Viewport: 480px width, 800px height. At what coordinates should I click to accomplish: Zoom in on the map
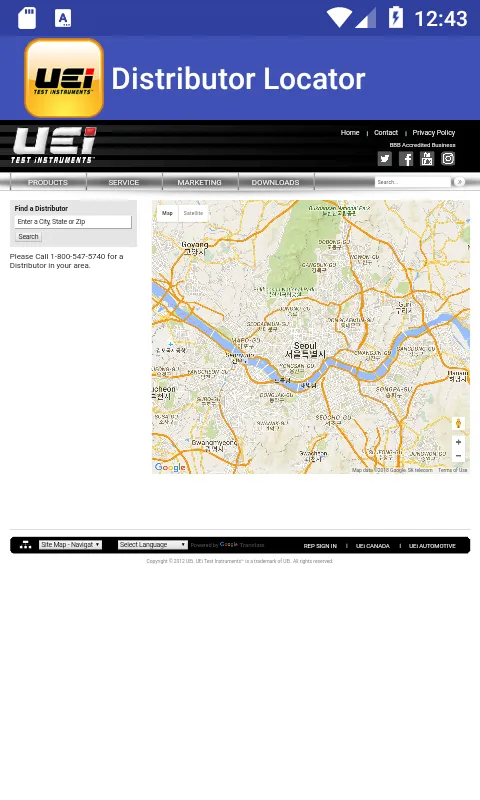(458, 442)
